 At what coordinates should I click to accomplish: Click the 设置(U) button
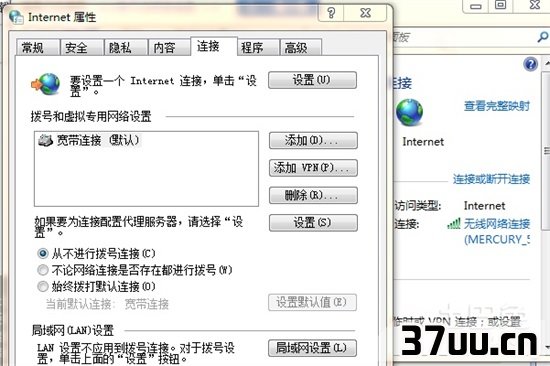point(312,80)
